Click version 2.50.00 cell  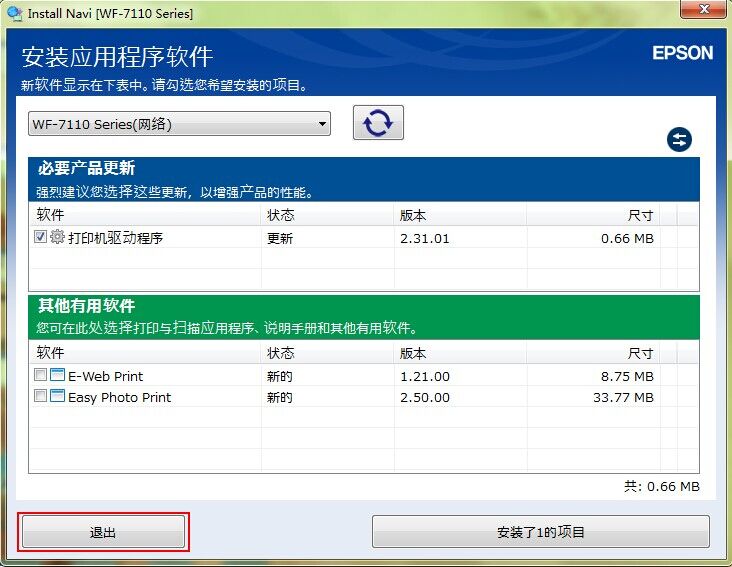425,397
